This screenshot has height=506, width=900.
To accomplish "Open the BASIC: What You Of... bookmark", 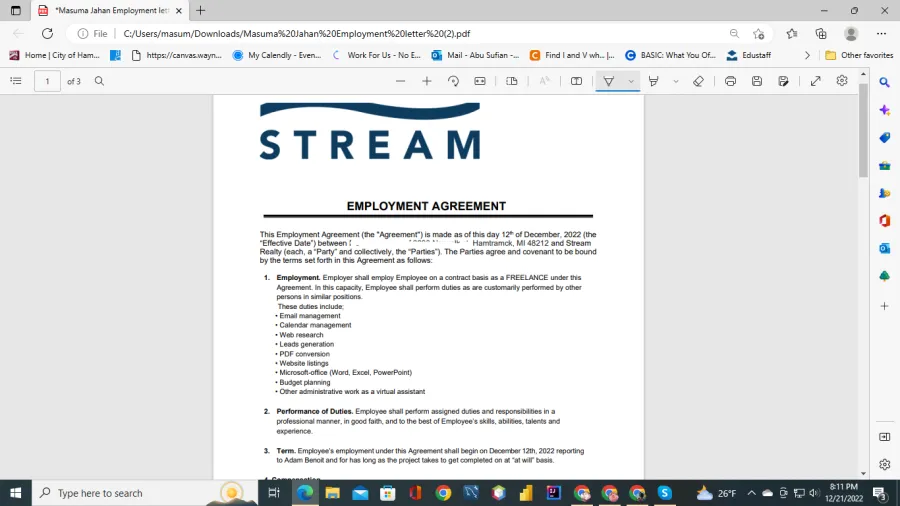I will click(670, 55).
